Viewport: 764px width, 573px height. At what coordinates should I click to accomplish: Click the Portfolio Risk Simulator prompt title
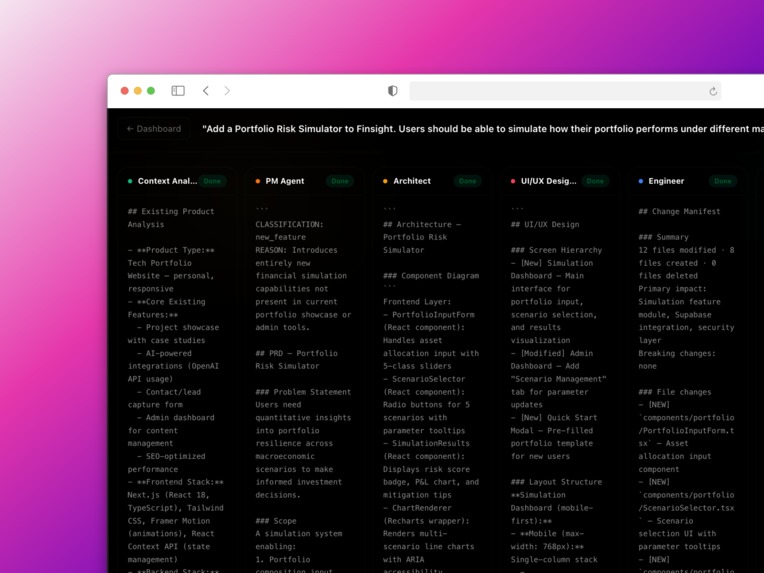(x=483, y=129)
